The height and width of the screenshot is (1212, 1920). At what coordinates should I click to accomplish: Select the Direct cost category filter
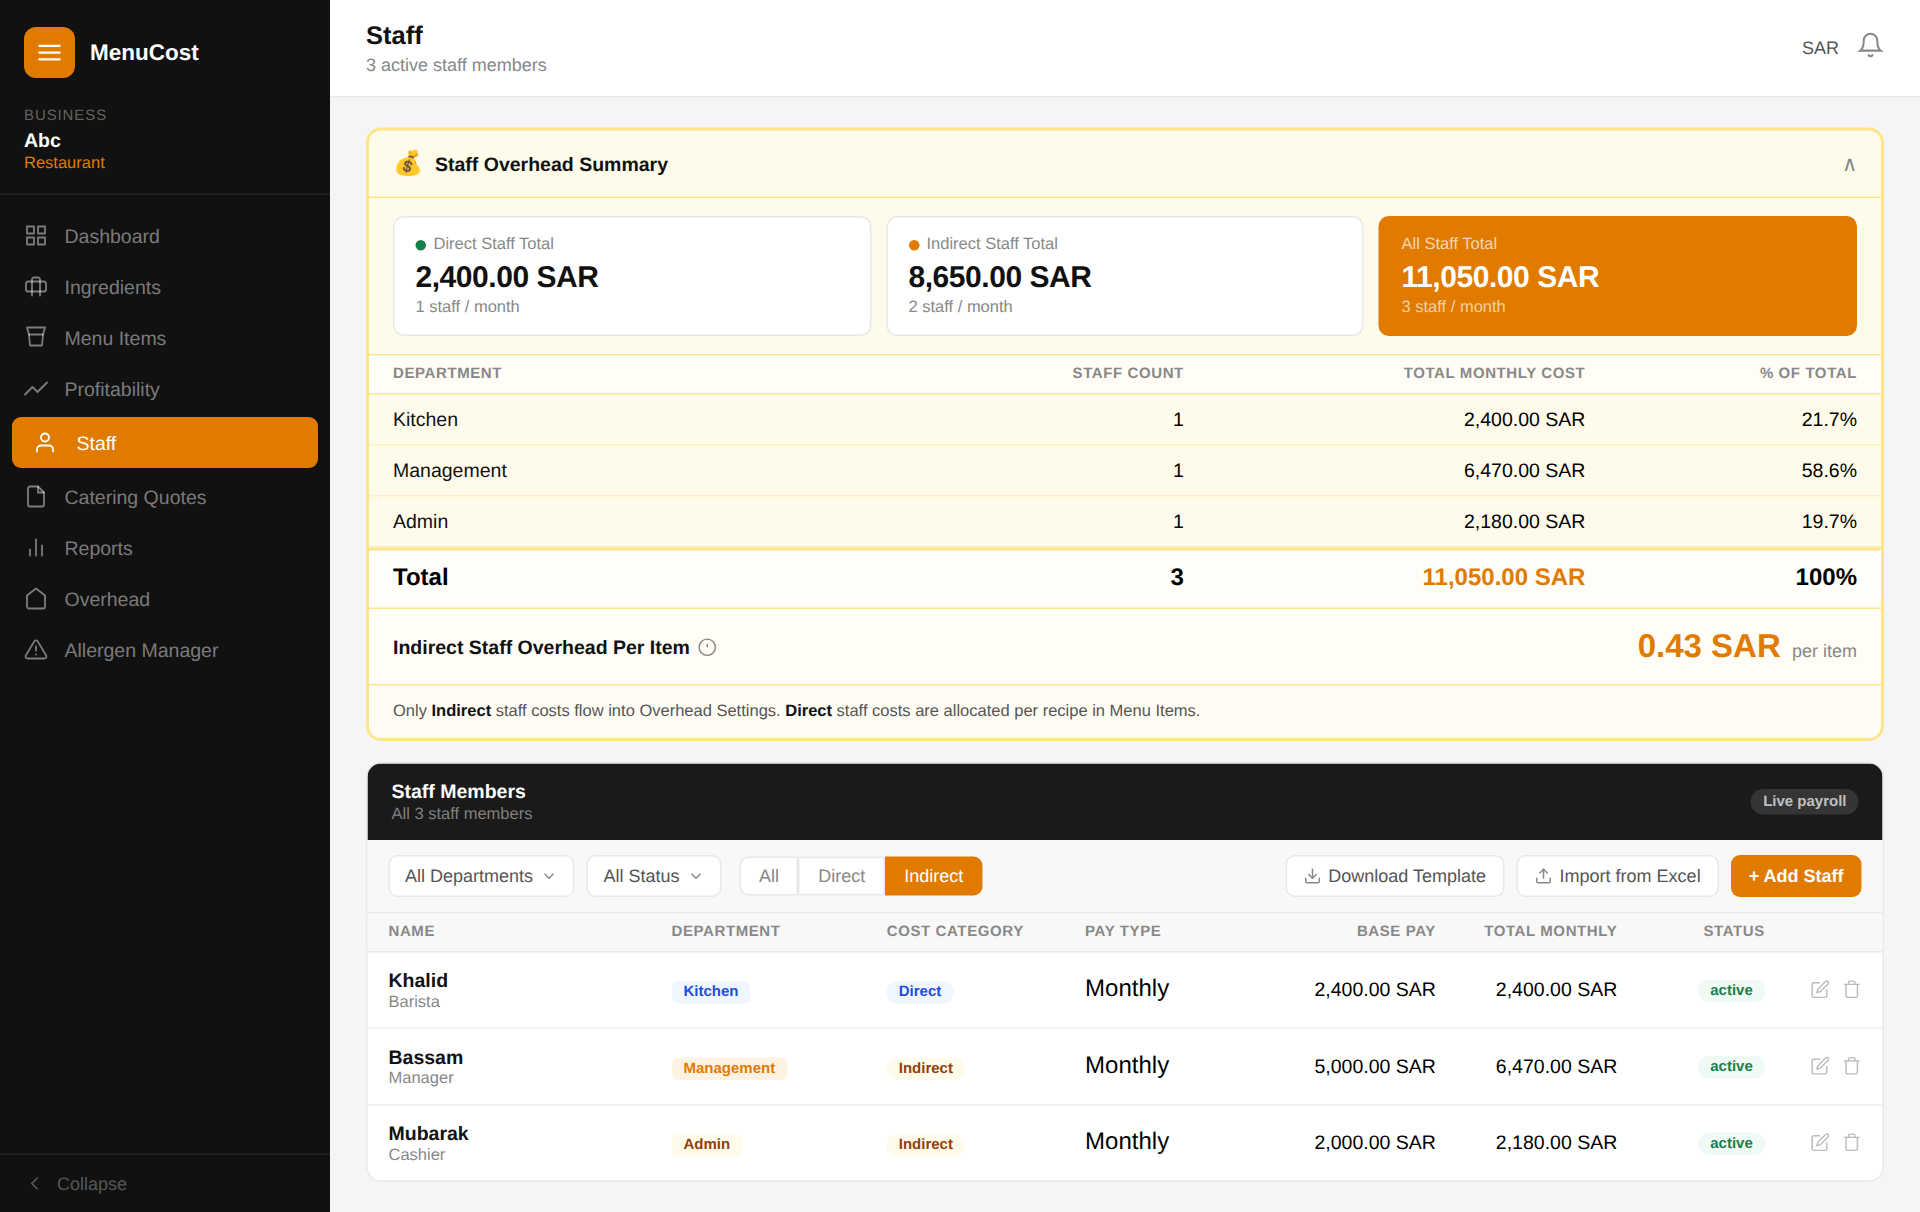tap(841, 876)
